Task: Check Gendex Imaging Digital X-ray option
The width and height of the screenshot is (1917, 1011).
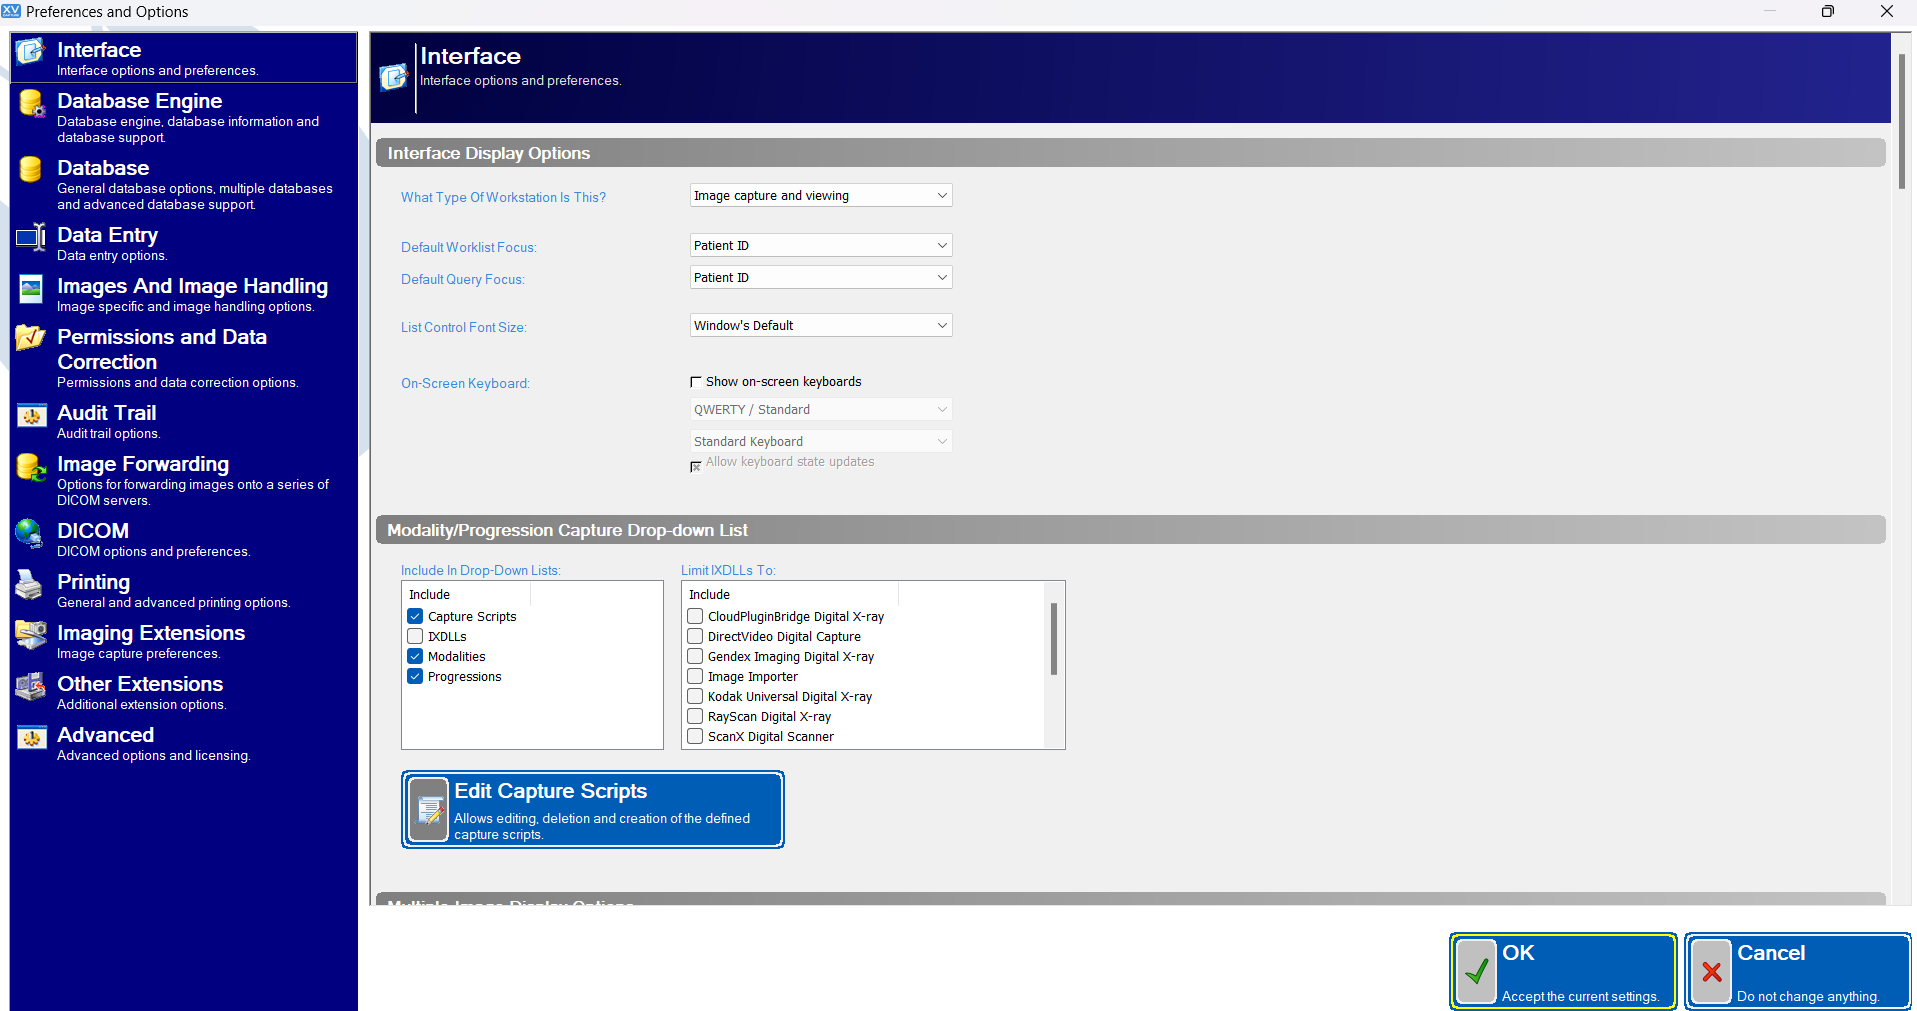Action: point(695,656)
